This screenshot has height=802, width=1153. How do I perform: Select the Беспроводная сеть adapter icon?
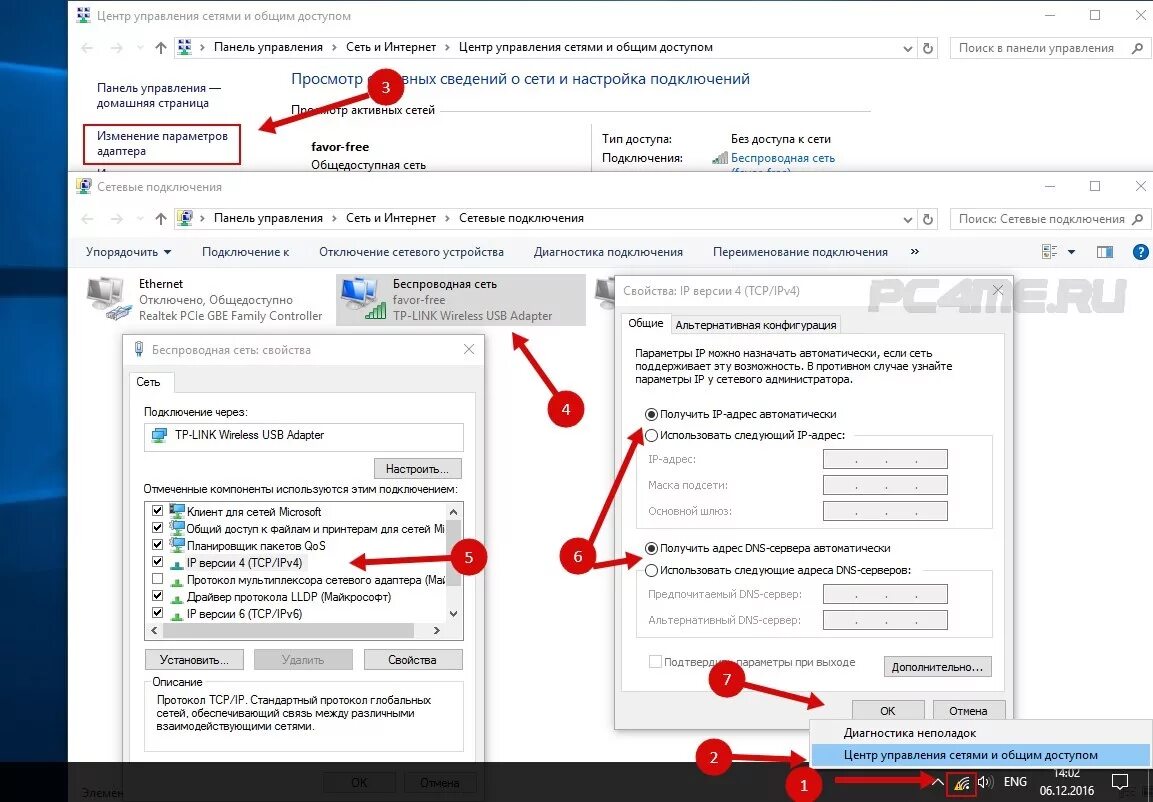[363, 298]
